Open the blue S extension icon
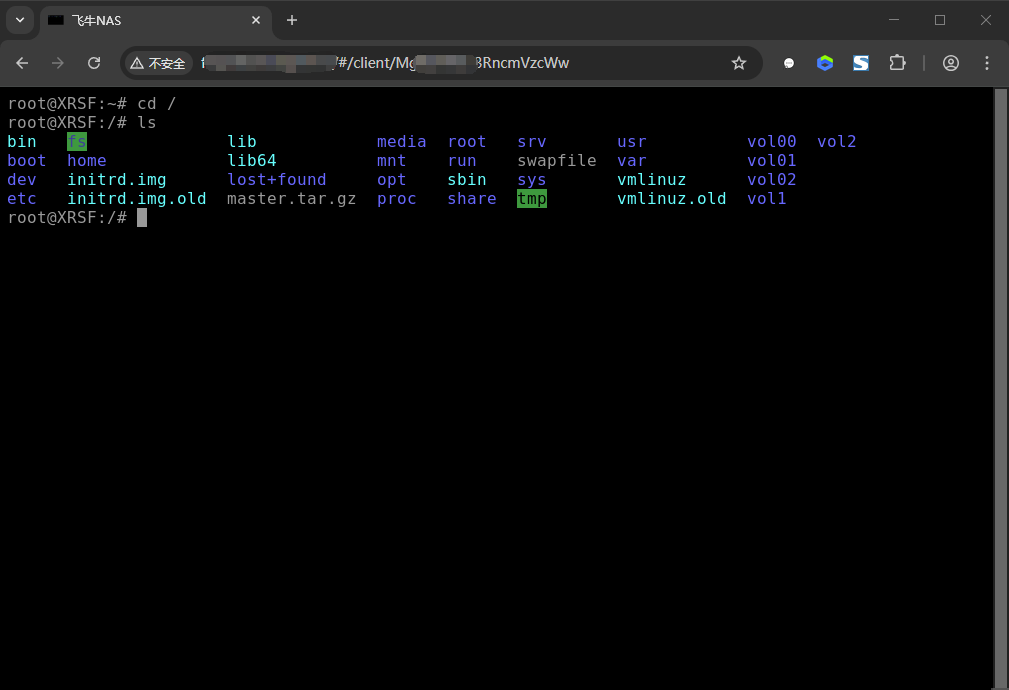The width and height of the screenshot is (1009, 690). (x=861, y=63)
